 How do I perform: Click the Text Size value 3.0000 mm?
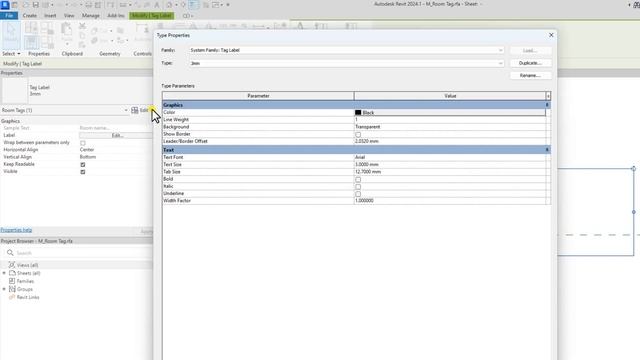tap(450, 164)
